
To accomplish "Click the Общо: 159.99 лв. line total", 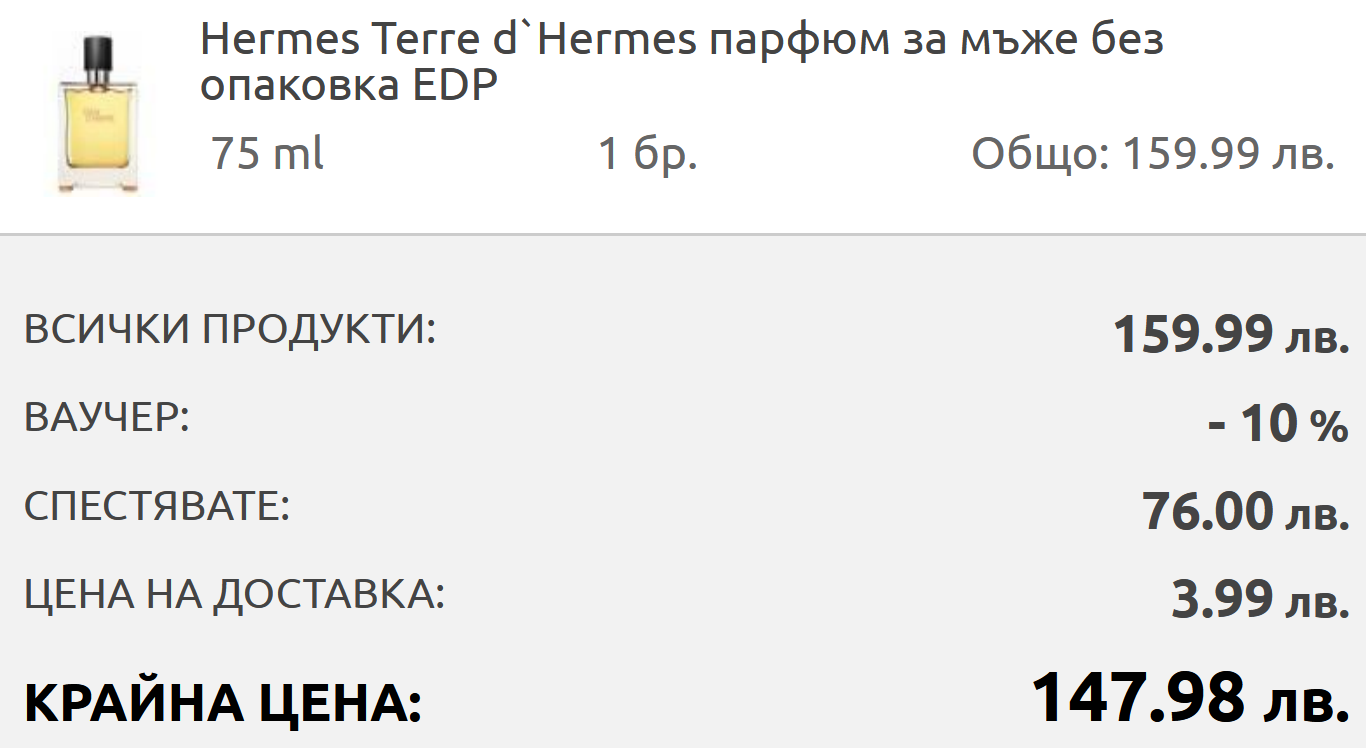I will (1153, 155).
